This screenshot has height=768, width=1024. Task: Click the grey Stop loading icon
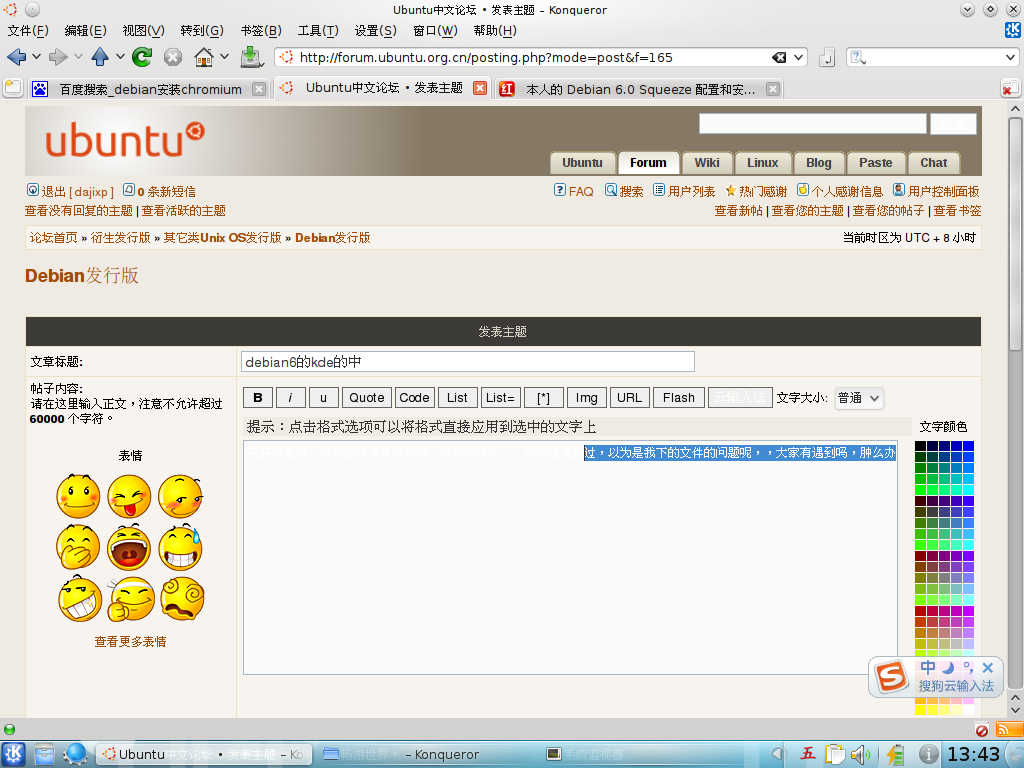pyautogui.click(x=173, y=57)
